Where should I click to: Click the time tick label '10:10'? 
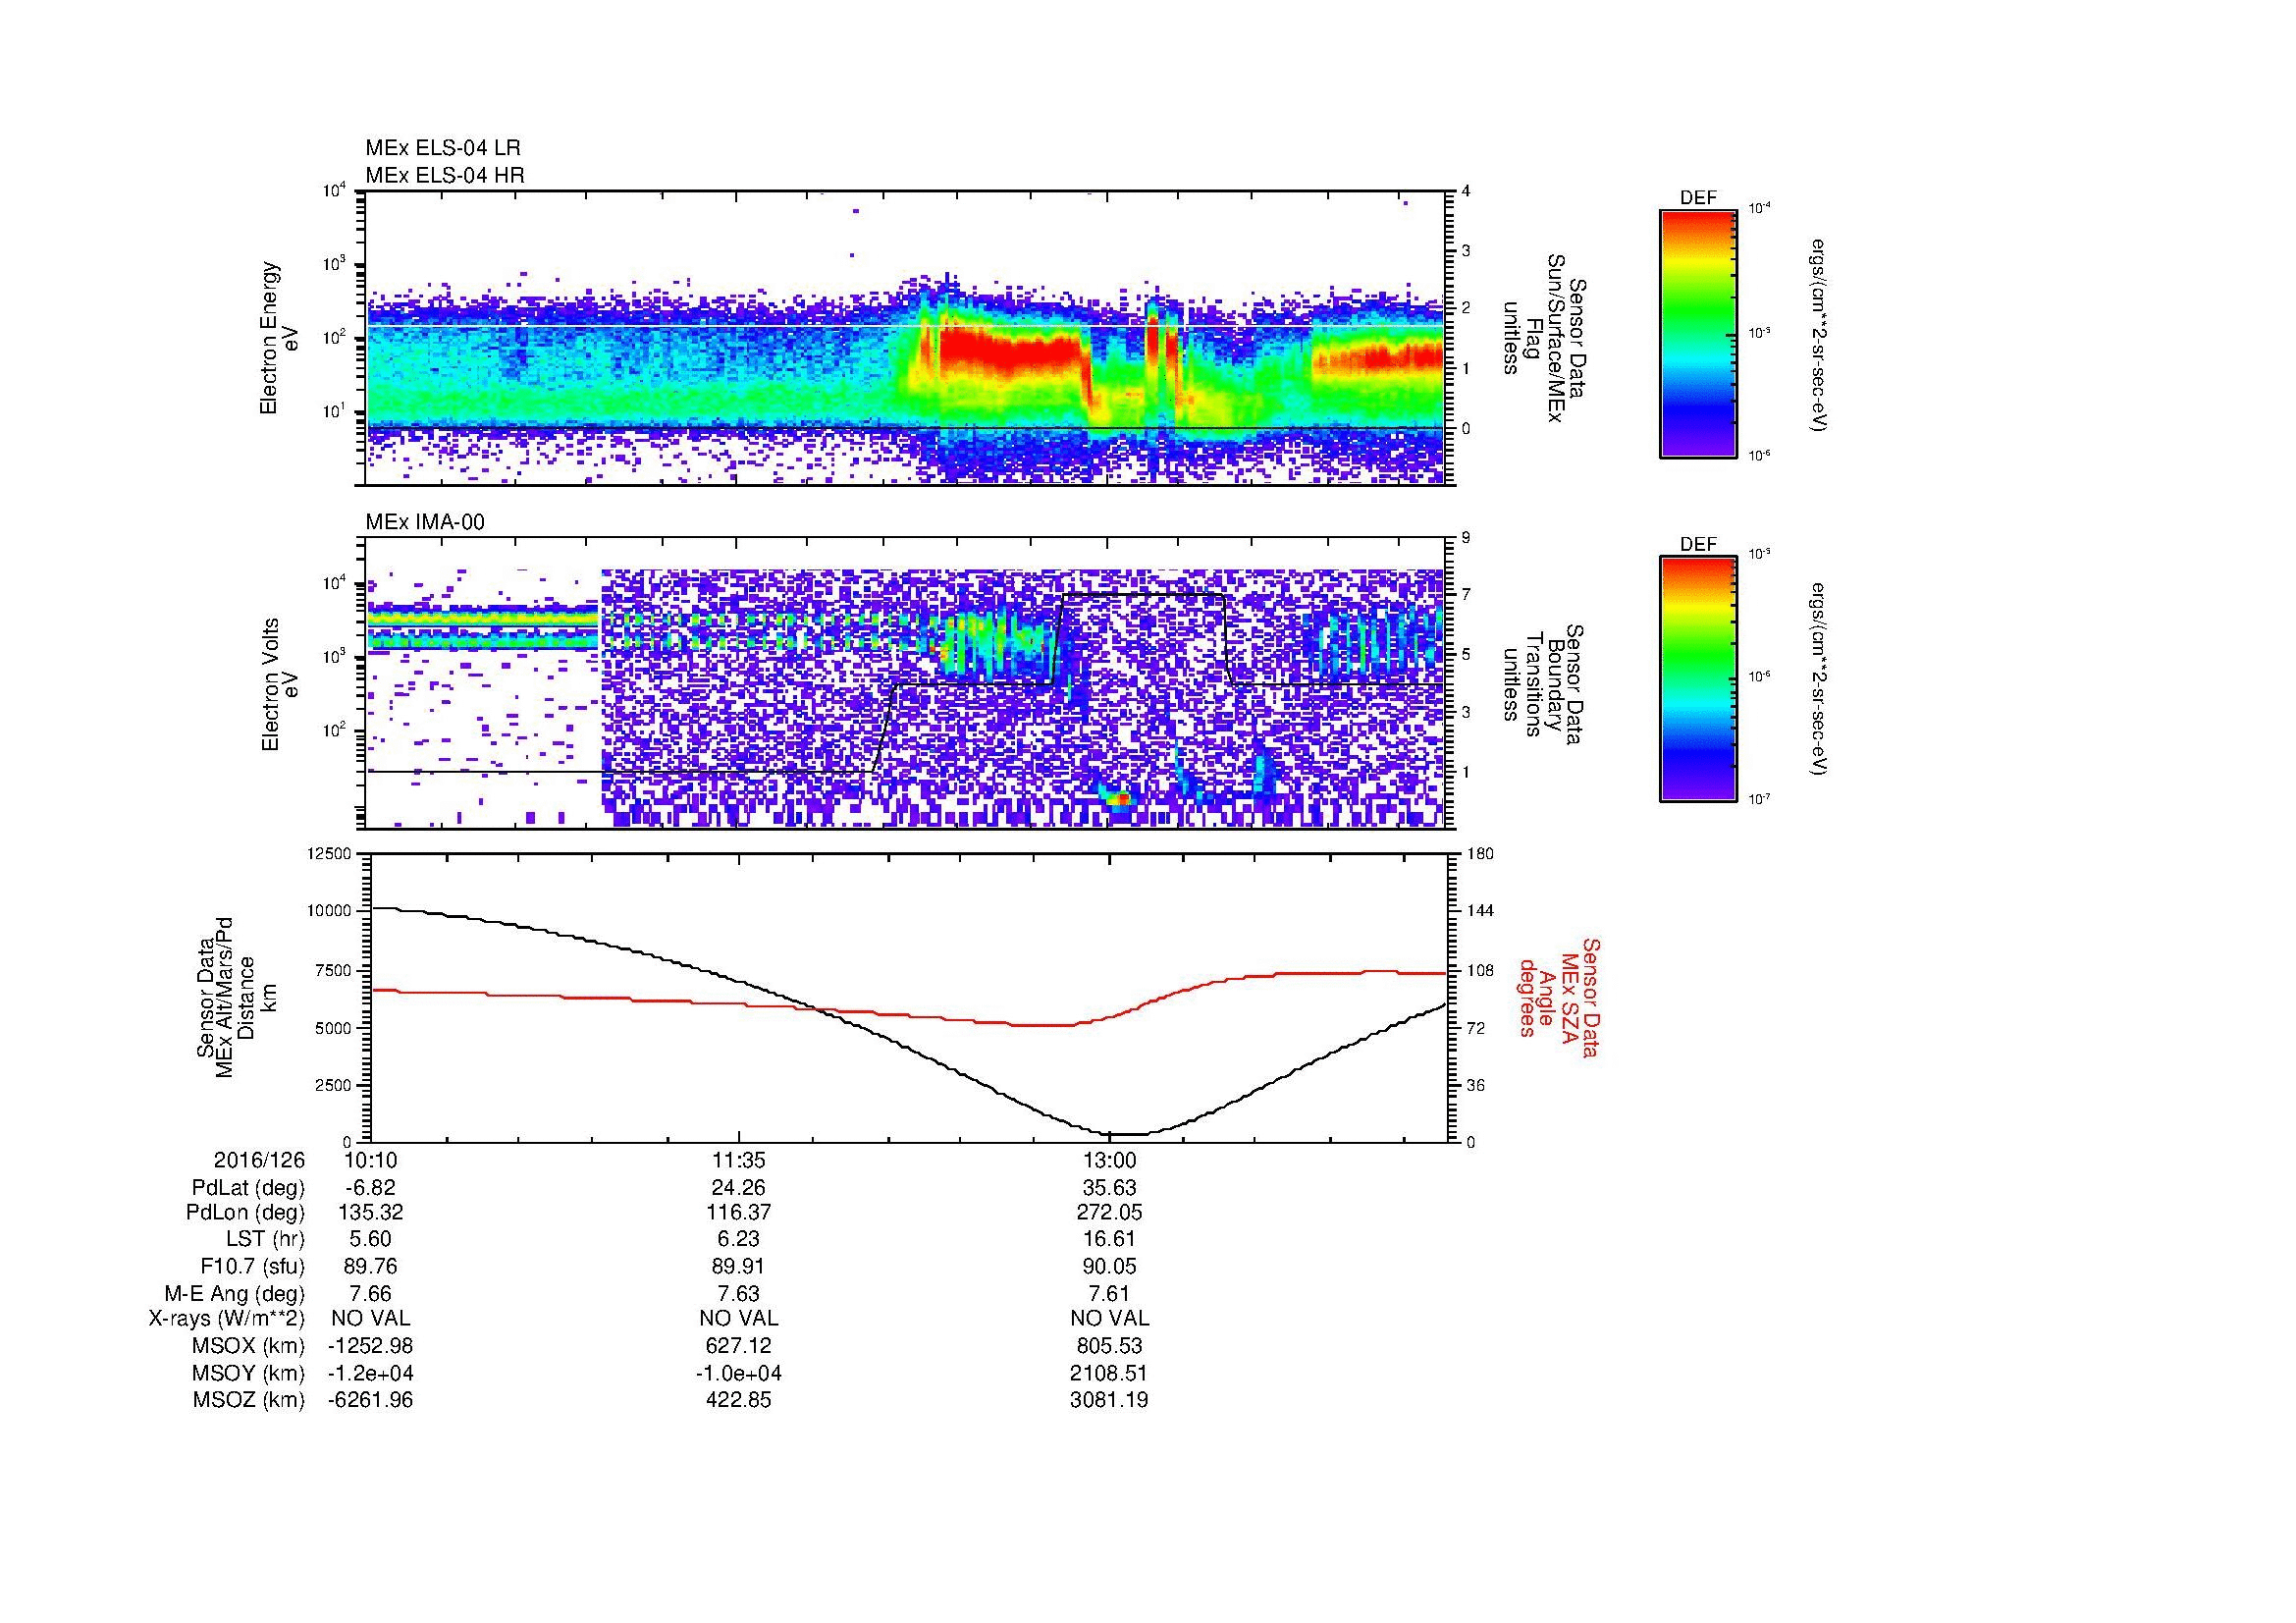click(x=370, y=1160)
